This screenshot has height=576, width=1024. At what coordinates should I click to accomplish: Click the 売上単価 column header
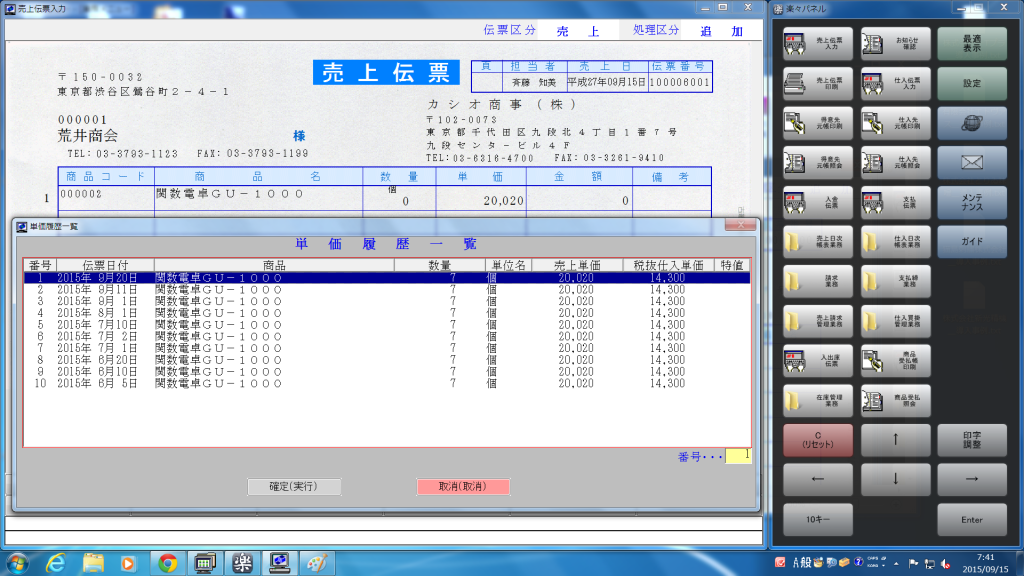pos(577,265)
